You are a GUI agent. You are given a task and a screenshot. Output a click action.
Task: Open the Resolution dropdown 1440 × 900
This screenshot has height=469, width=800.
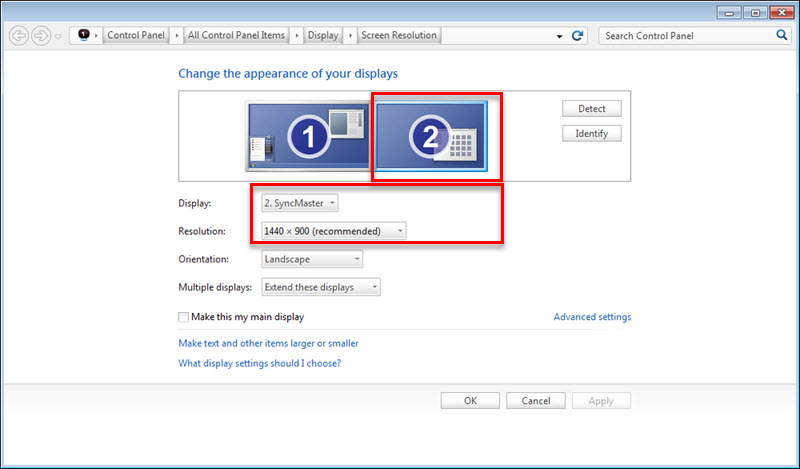point(334,231)
